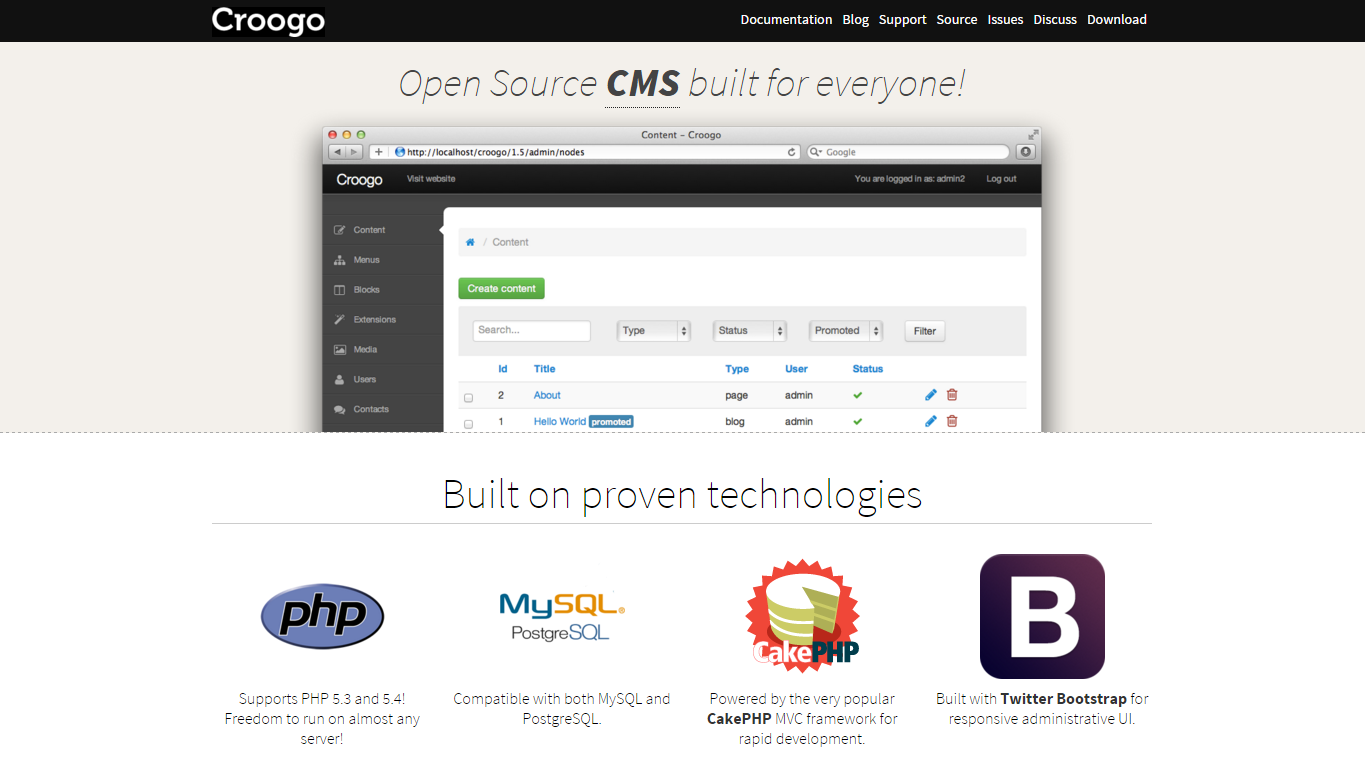Viewport: 1365px width, 757px height.
Task: Sort by the User column header
Action: tap(796, 369)
